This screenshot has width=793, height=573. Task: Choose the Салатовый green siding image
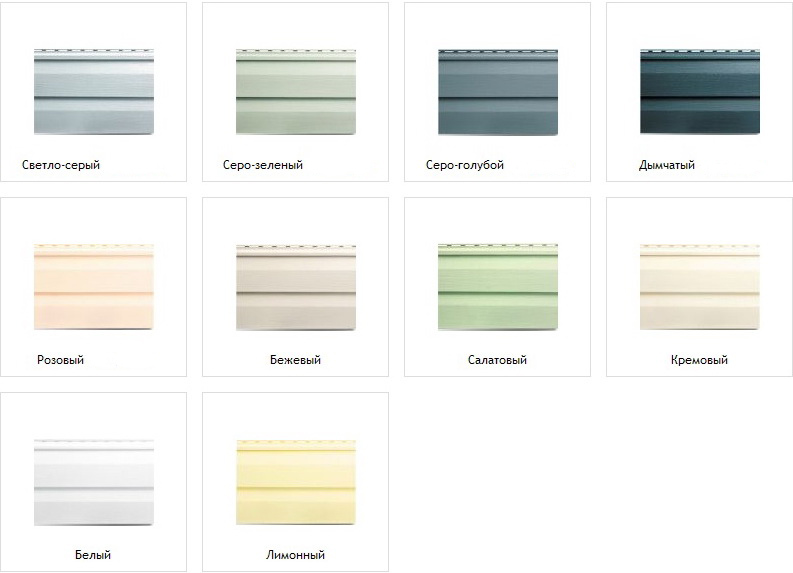pyautogui.click(x=498, y=286)
